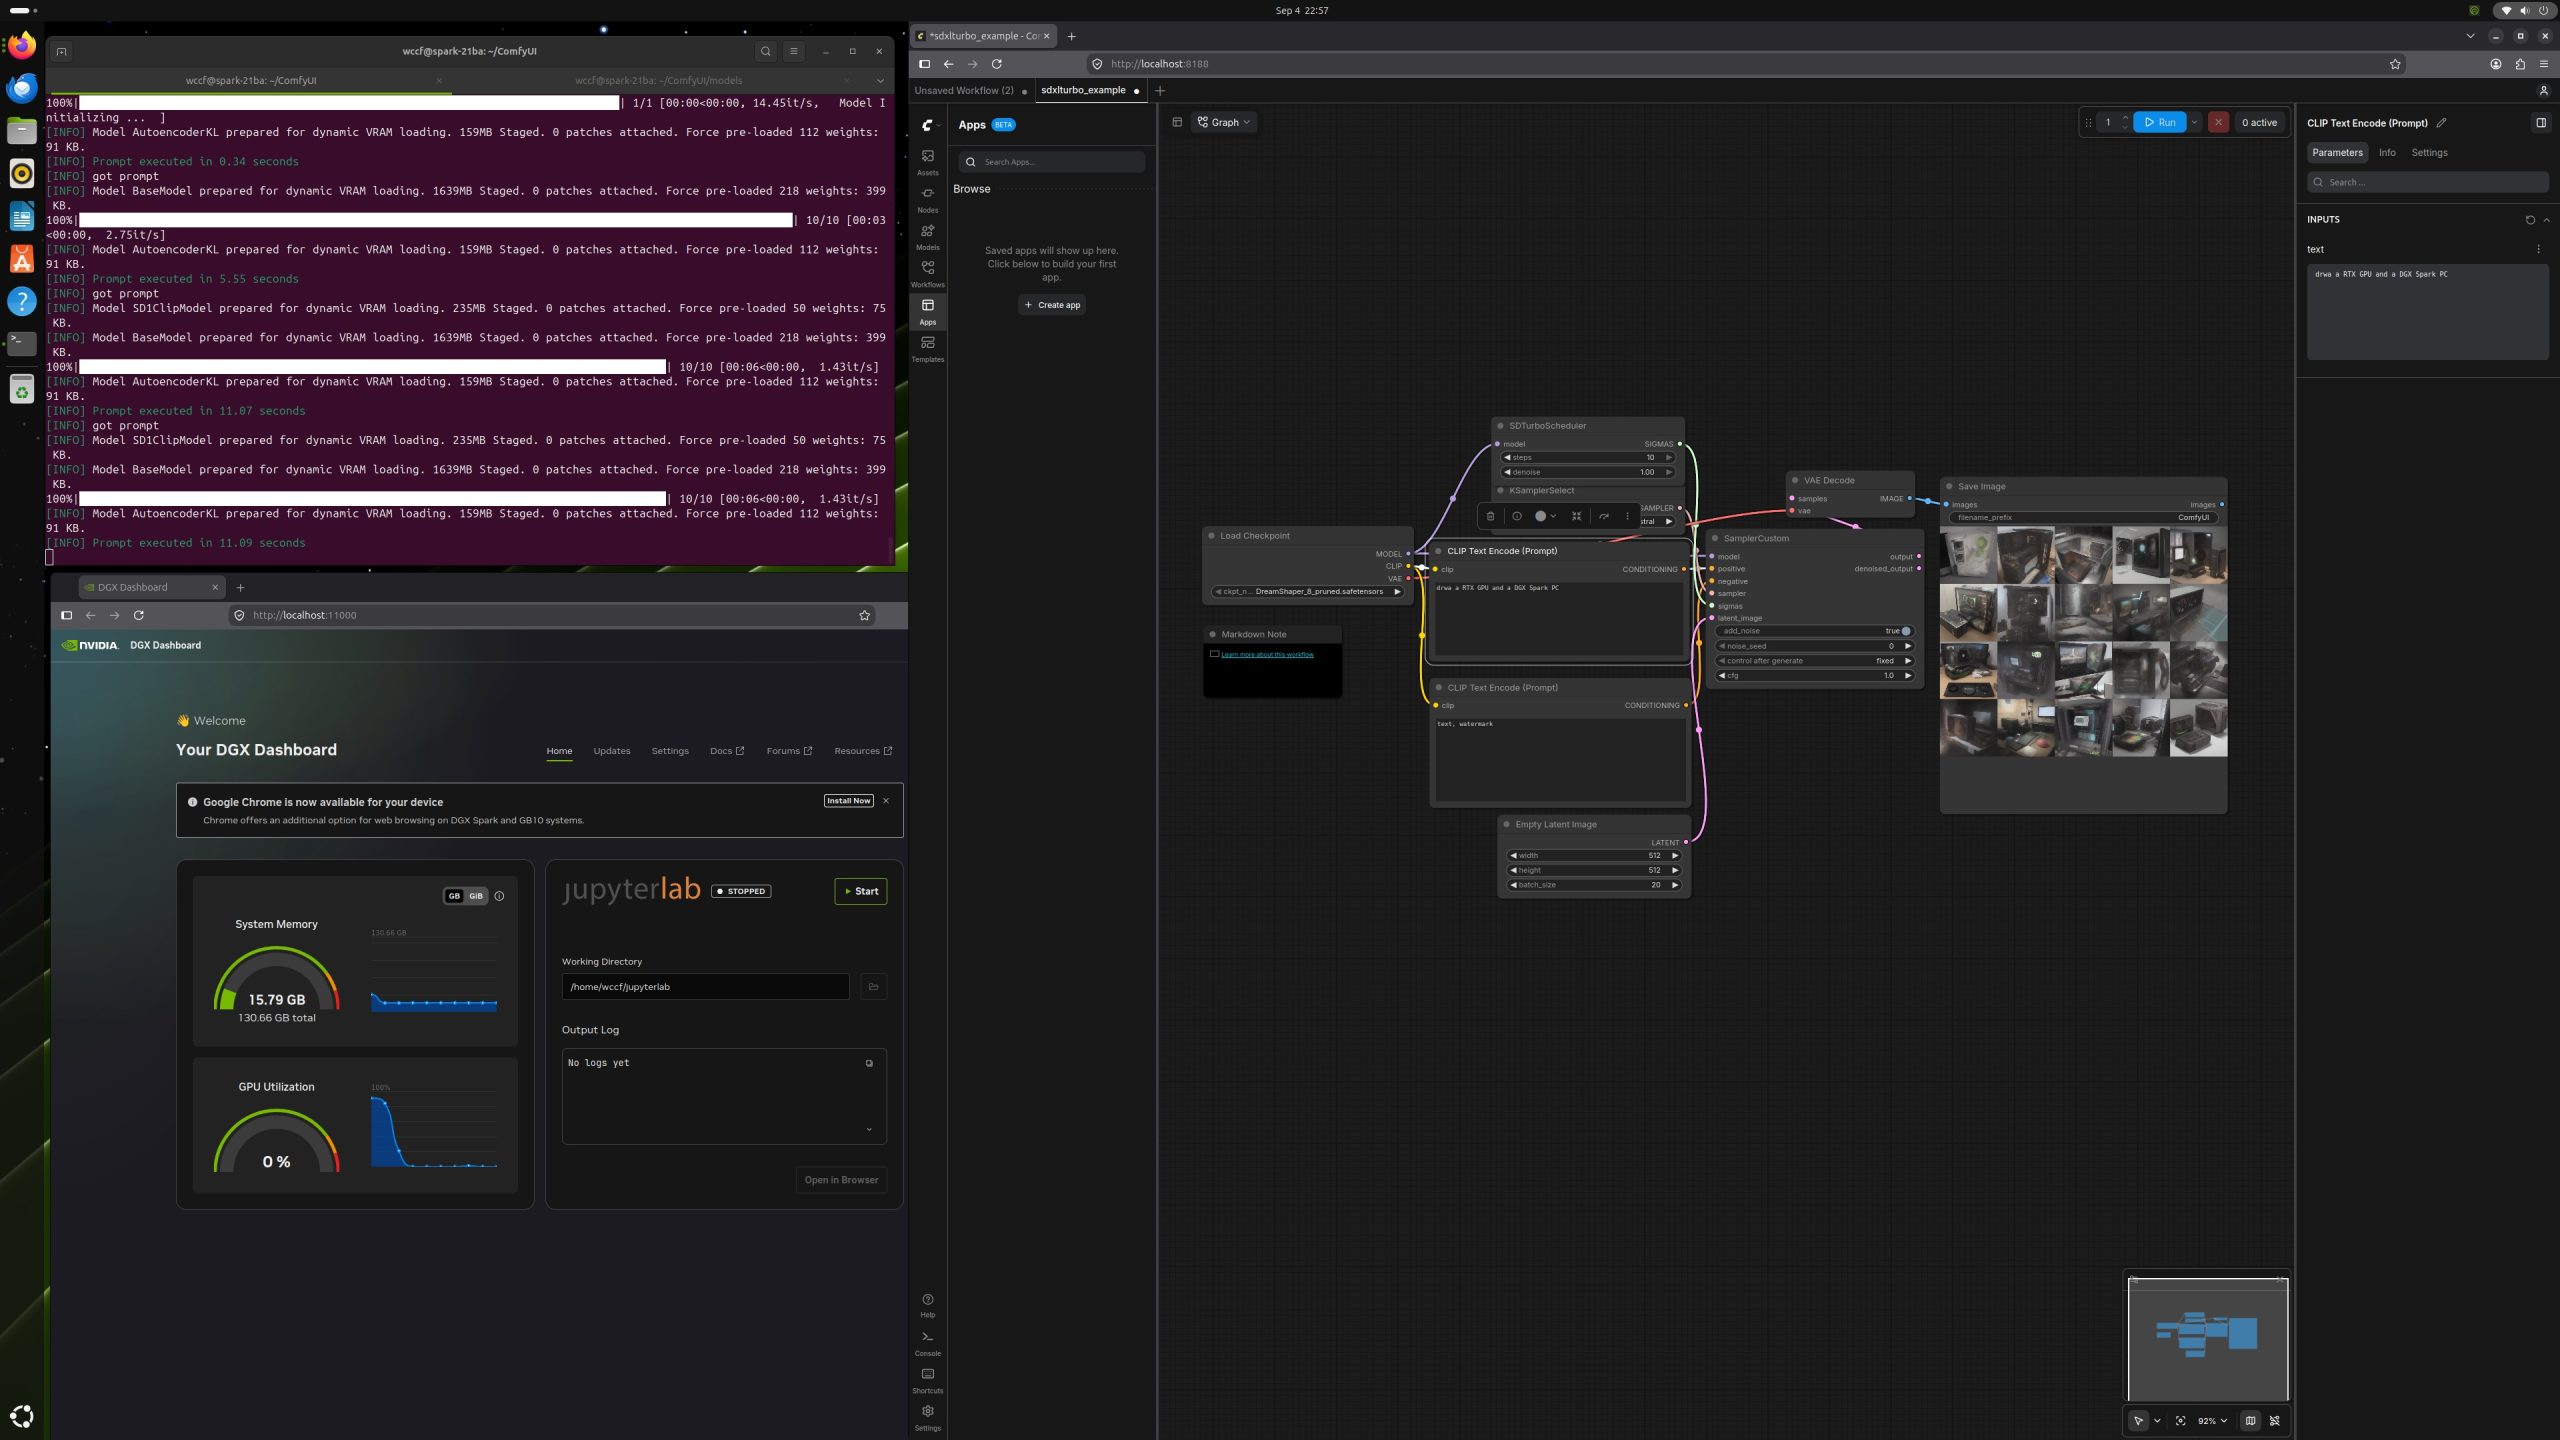
Task: Click Install Now for Google Chrome
Action: pos(849,801)
